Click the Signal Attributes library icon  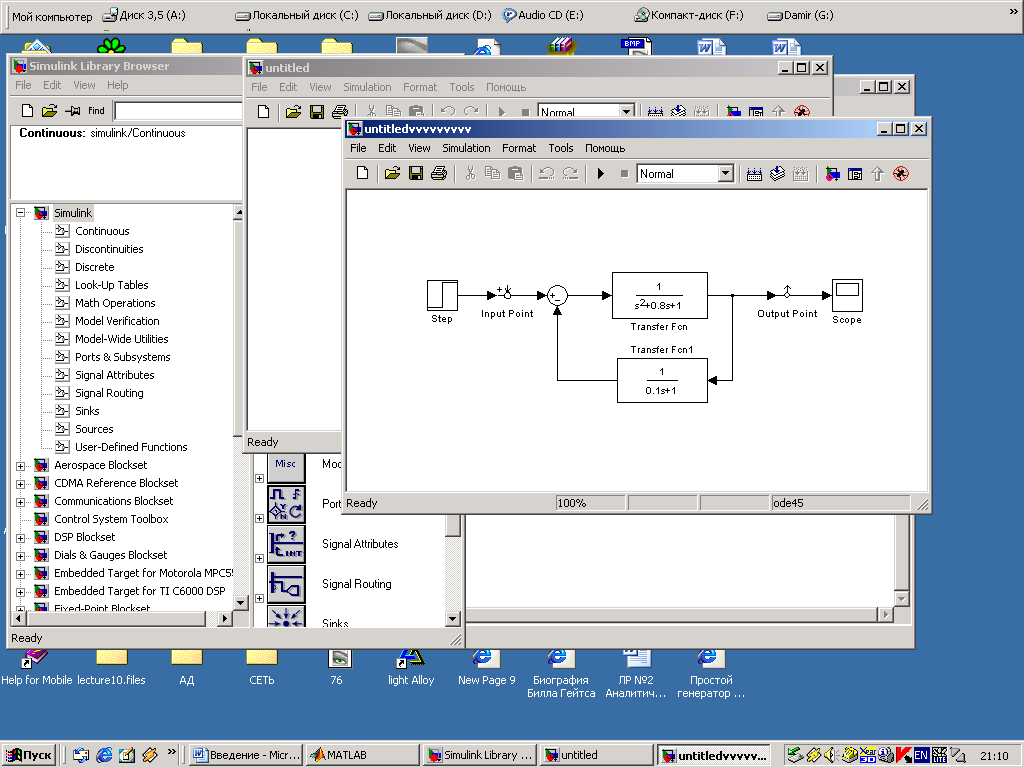tap(286, 544)
